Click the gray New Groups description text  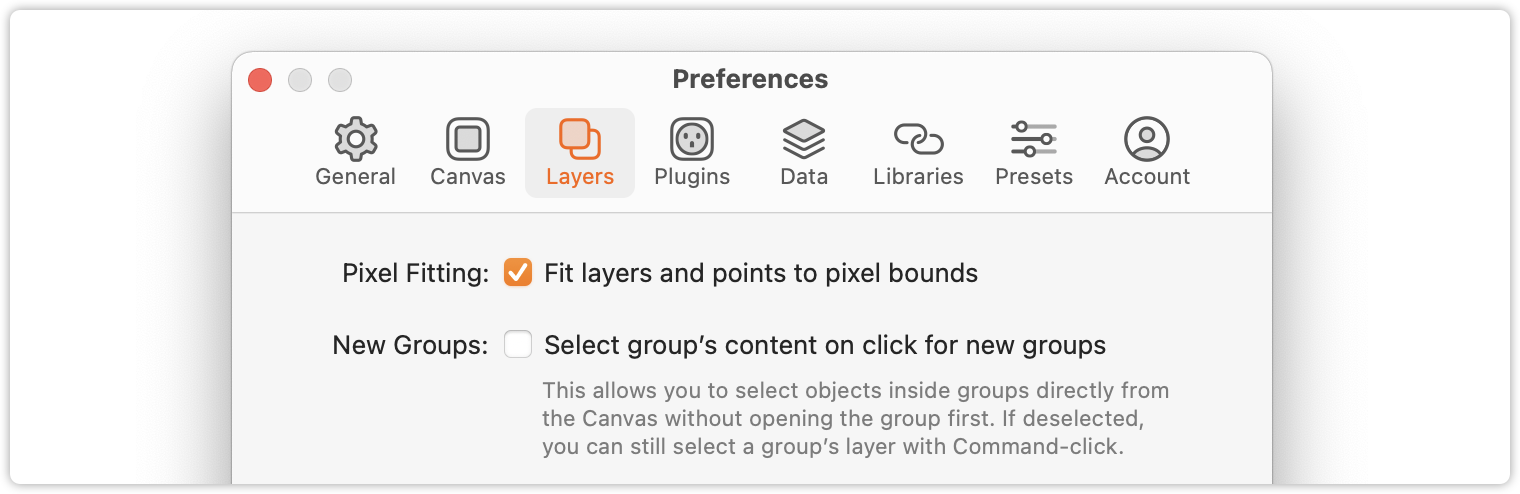click(856, 418)
